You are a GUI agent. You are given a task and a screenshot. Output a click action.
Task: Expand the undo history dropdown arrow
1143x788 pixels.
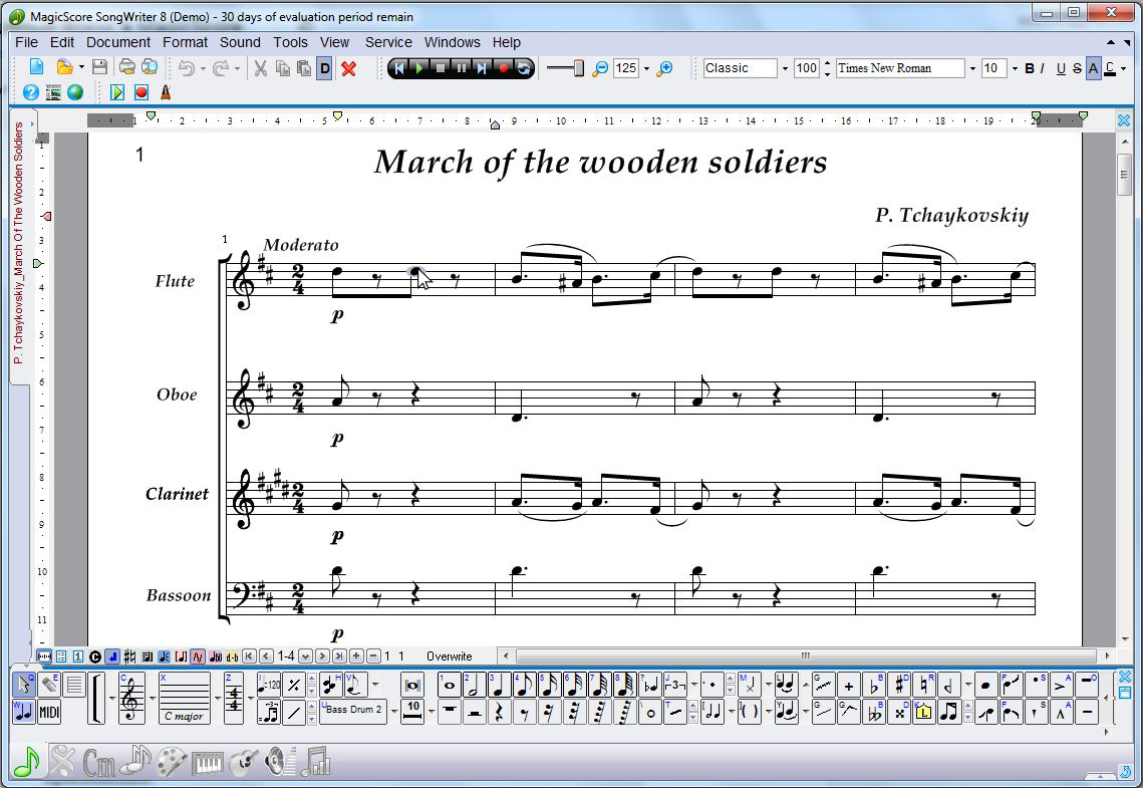(203, 69)
